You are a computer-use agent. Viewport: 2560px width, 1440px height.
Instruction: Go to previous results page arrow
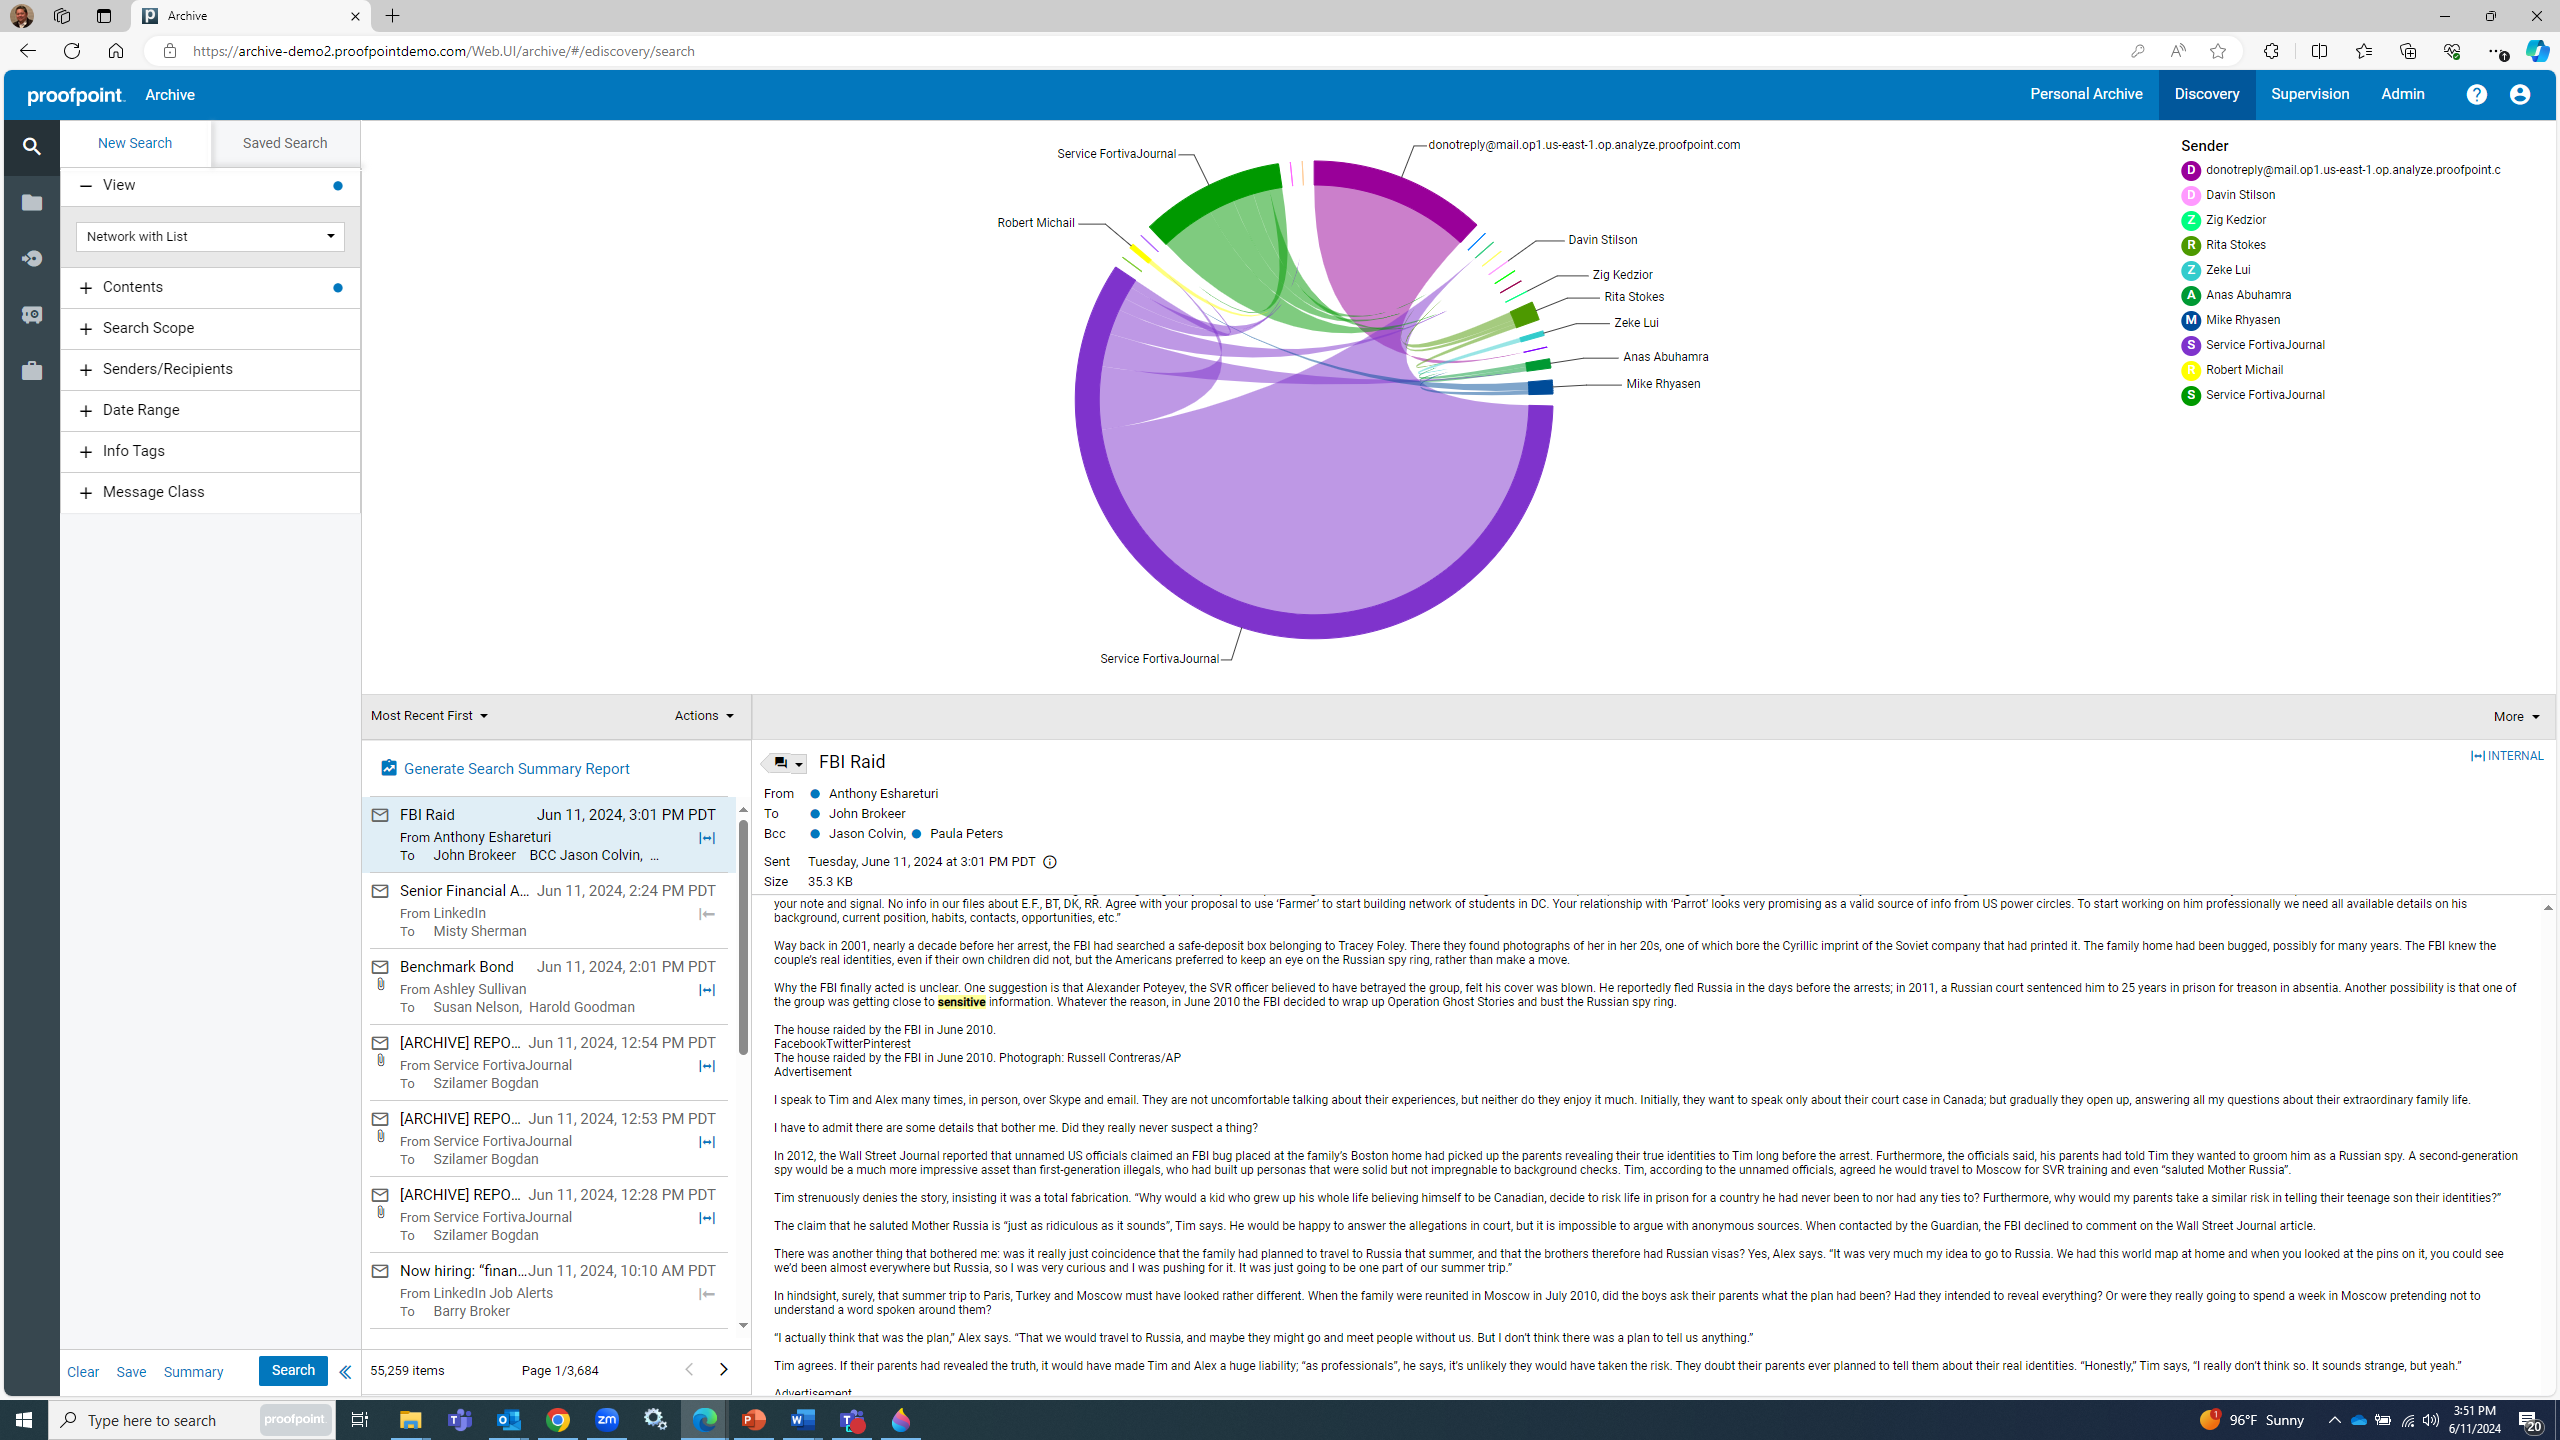pos(689,1370)
